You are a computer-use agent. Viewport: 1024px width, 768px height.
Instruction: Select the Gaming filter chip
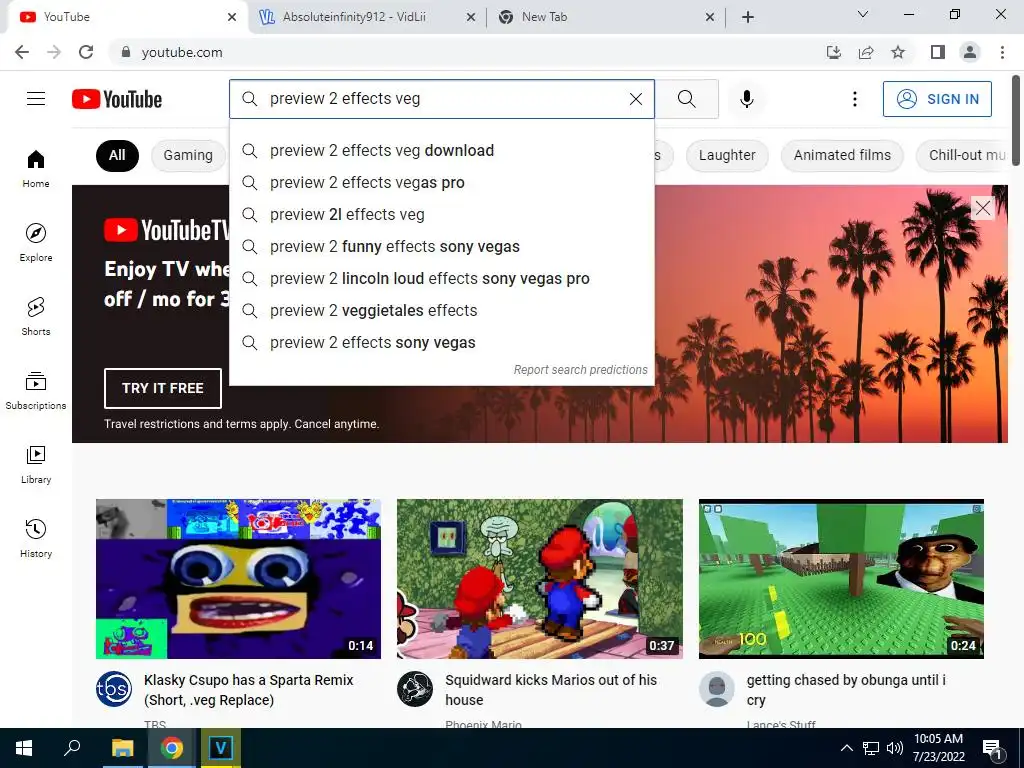[188, 155]
